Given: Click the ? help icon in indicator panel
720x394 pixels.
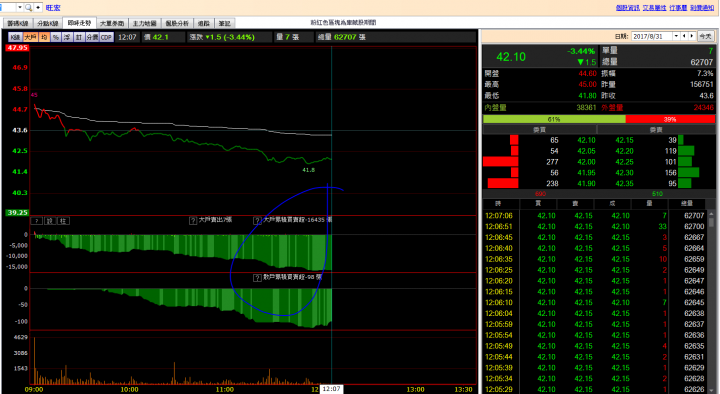Looking at the screenshot, I should (37, 221).
